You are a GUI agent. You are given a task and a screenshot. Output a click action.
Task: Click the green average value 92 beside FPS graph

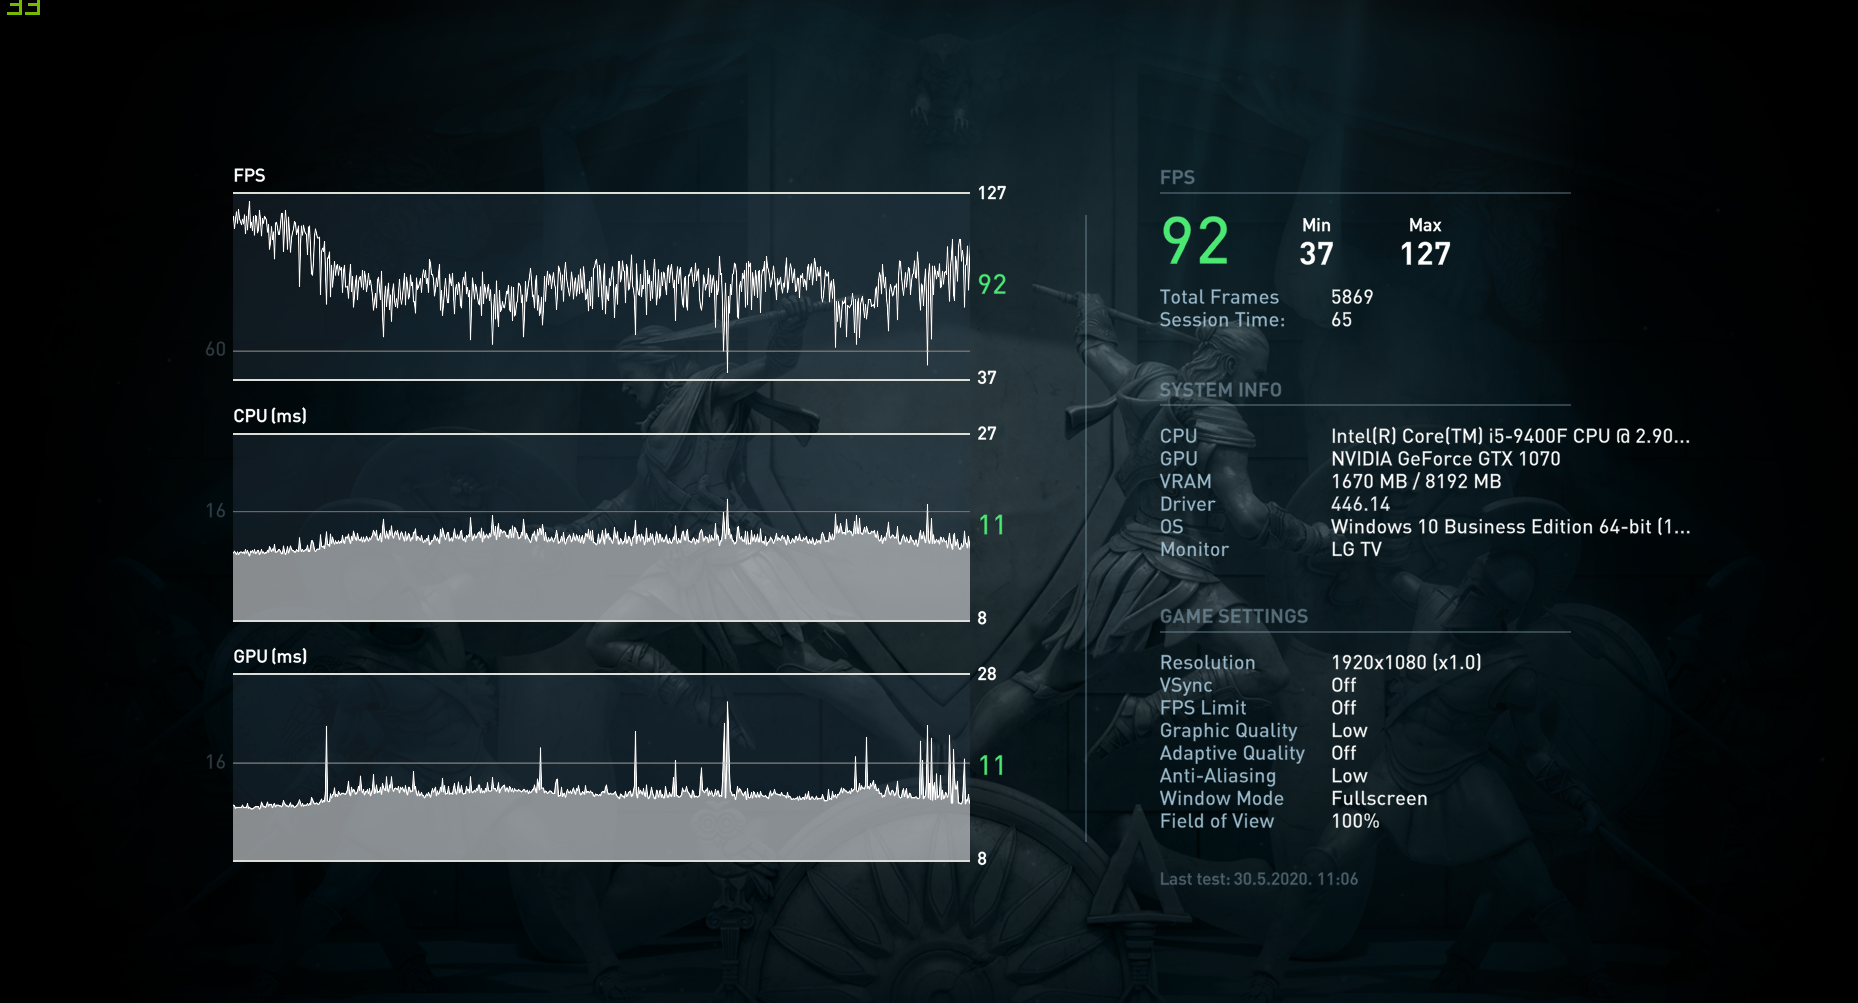tap(992, 284)
